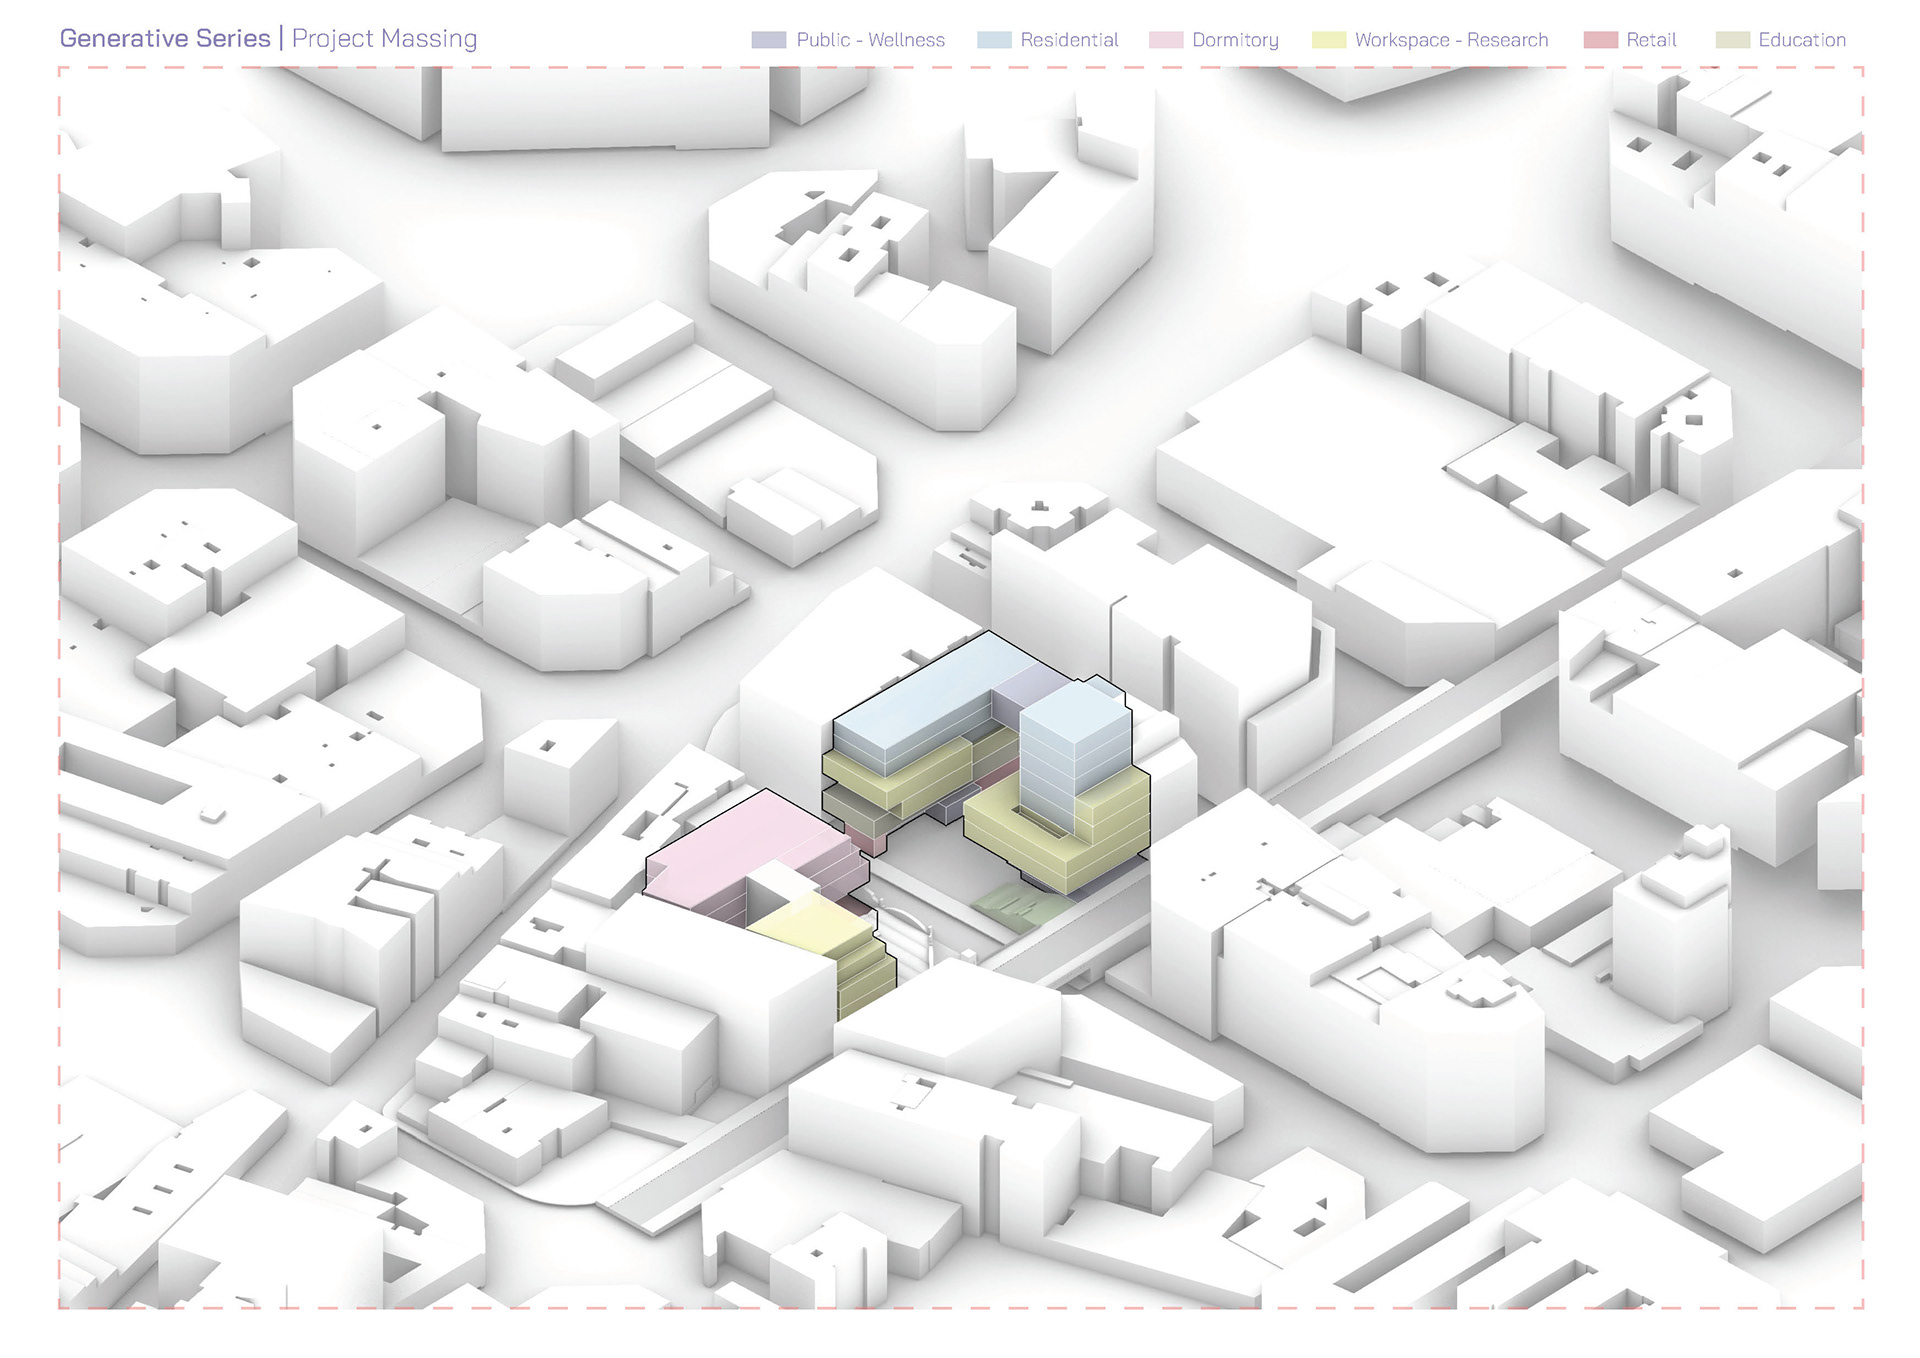
Task: Click the Residential legend color swatch
Action: pyautogui.click(x=994, y=40)
